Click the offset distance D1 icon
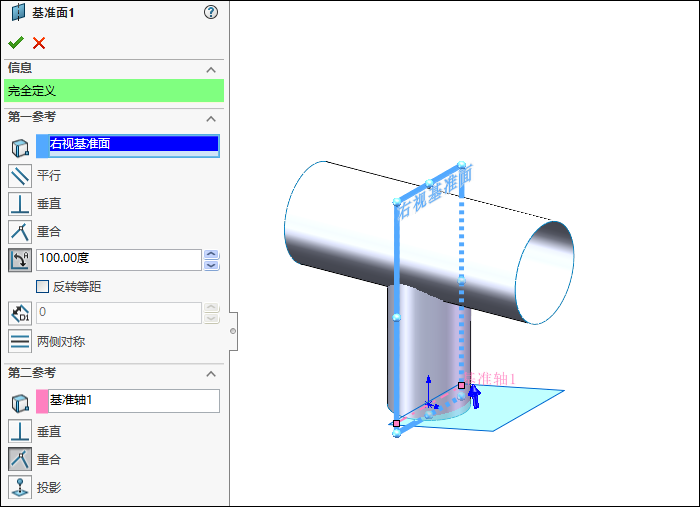Viewport: 700px width, 507px height. (20, 313)
